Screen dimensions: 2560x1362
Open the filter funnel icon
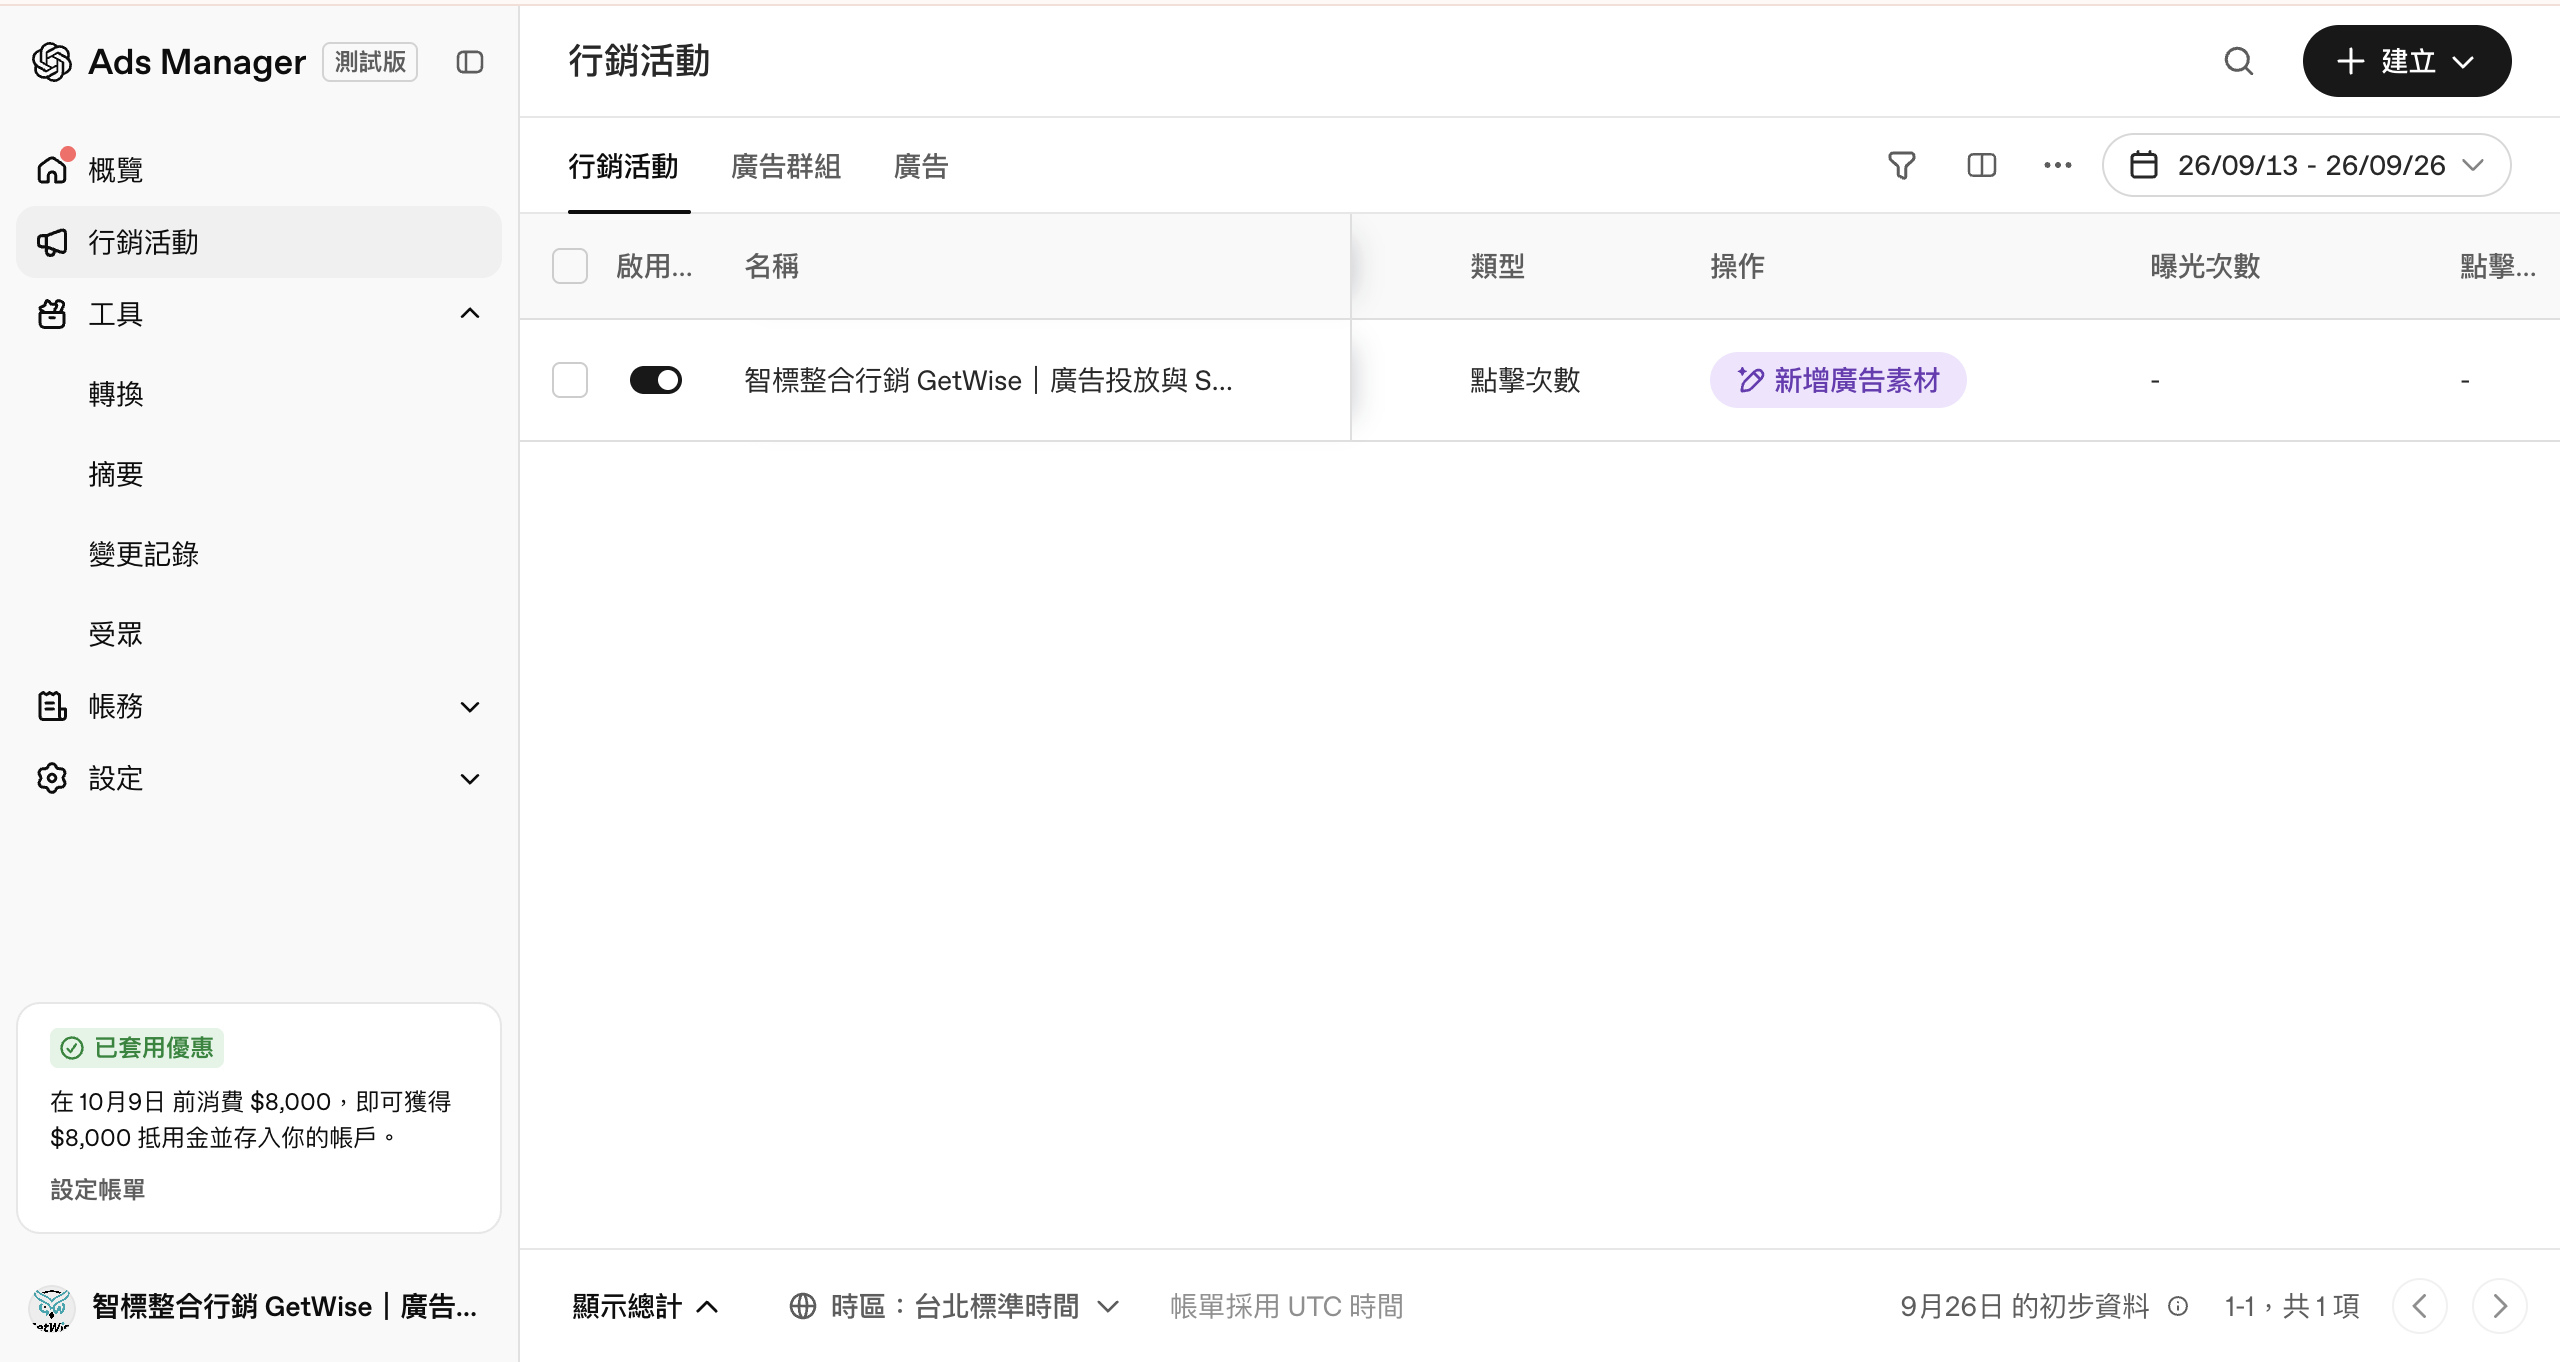(x=1902, y=165)
